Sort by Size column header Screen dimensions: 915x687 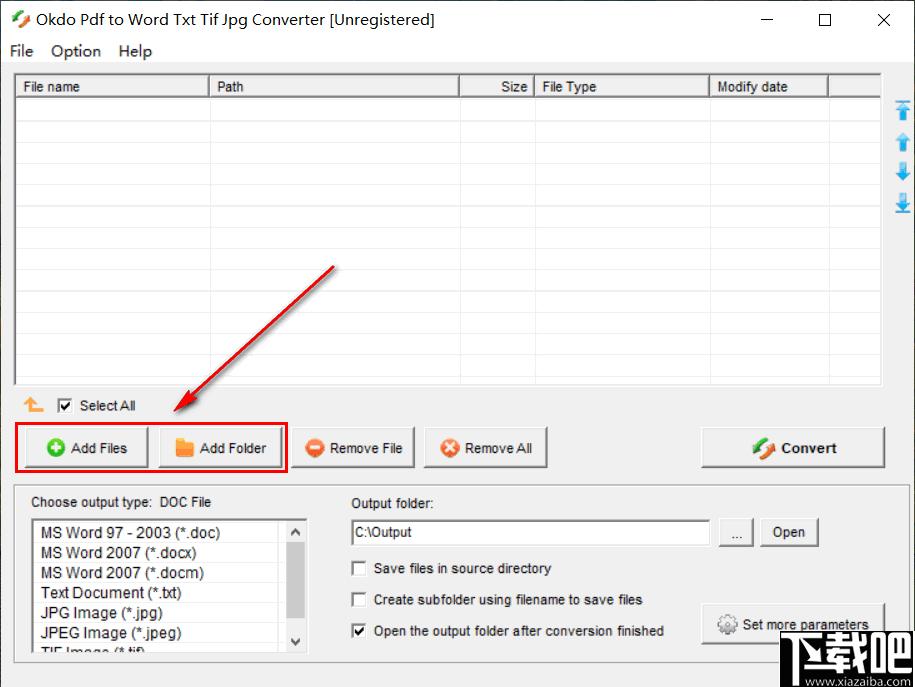[x=497, y=86]
